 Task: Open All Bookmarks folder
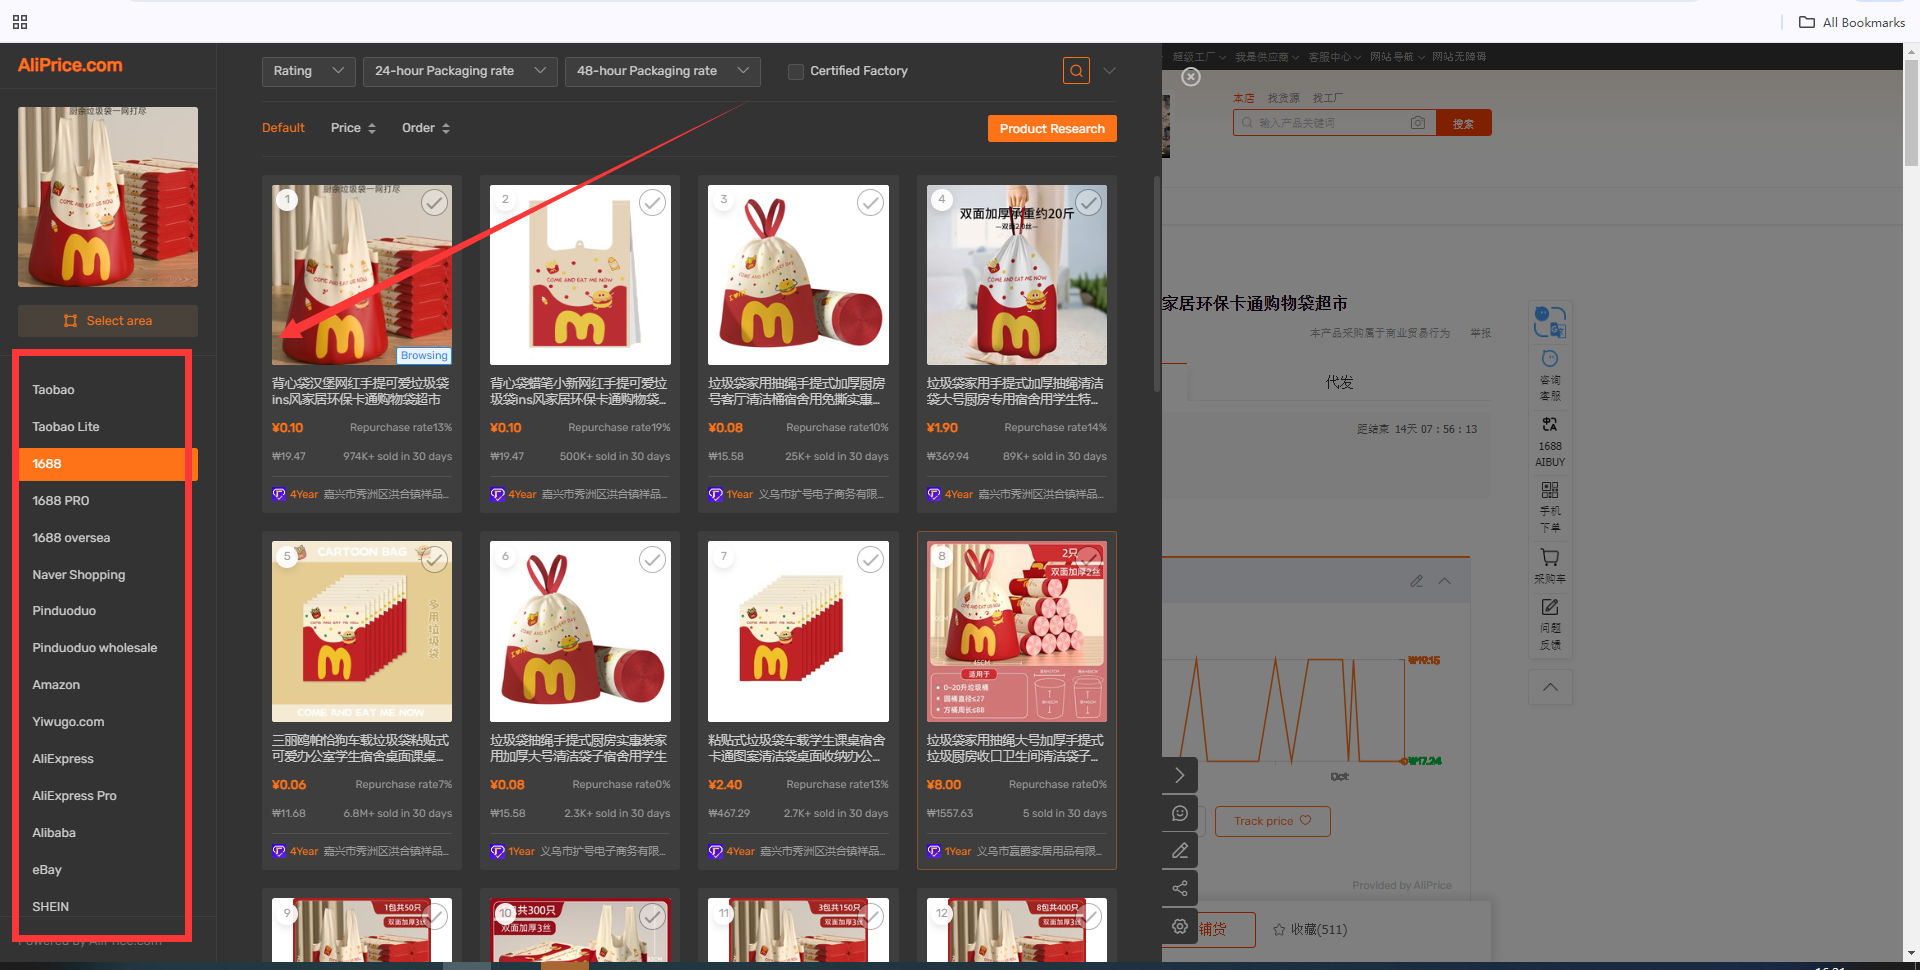click(1852, 22)
